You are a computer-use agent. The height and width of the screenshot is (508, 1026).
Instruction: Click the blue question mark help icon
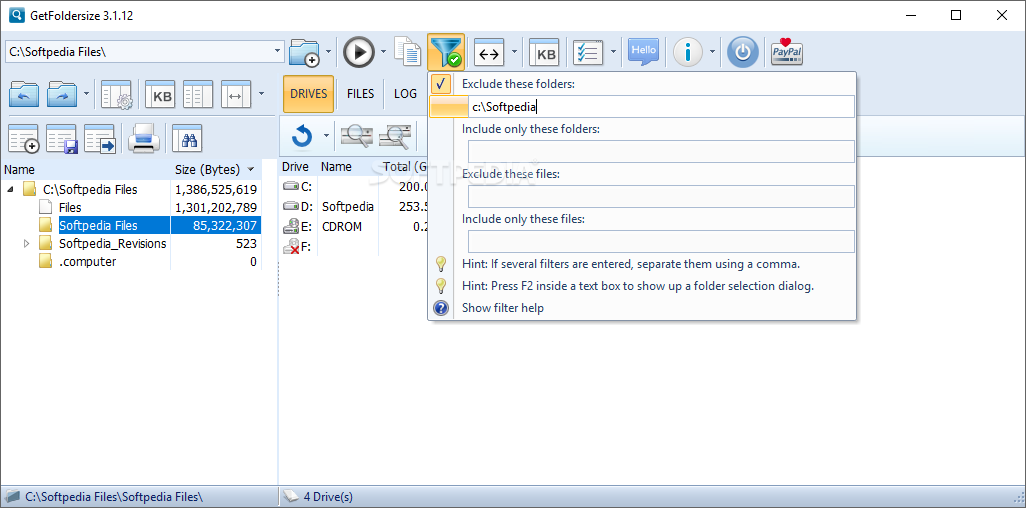[441, 308]
